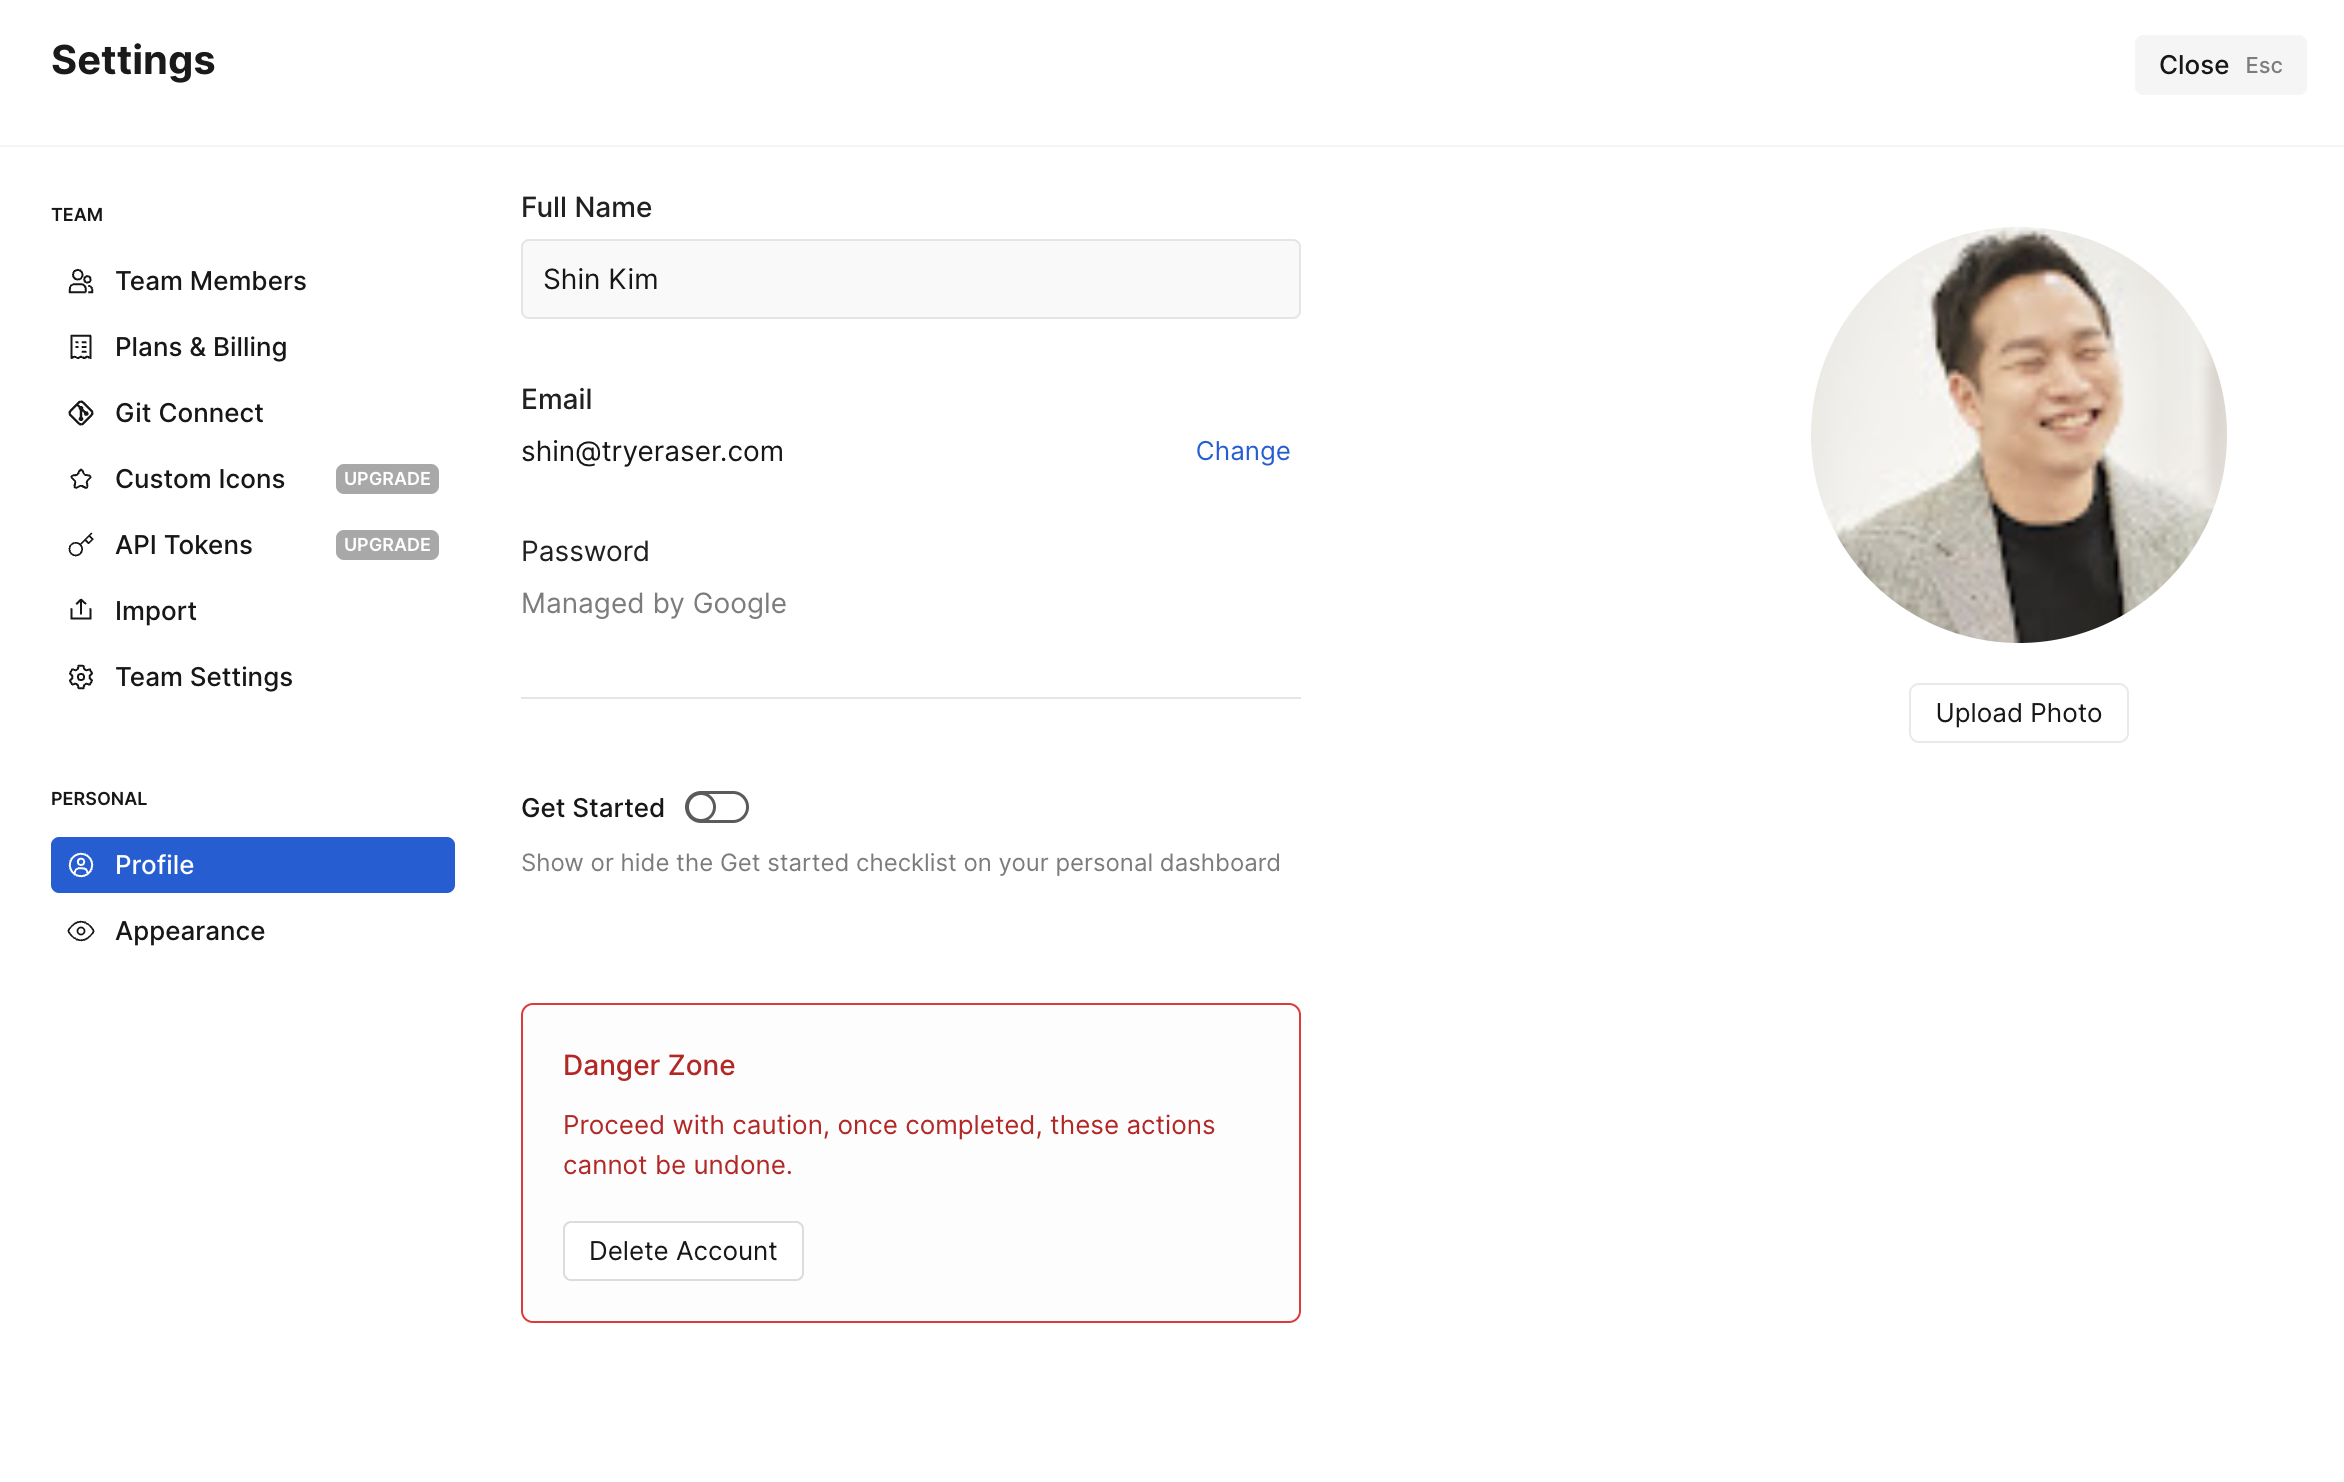Toggle the Get Started switch
This screenshot has height=1482, width=2344.
717,807
